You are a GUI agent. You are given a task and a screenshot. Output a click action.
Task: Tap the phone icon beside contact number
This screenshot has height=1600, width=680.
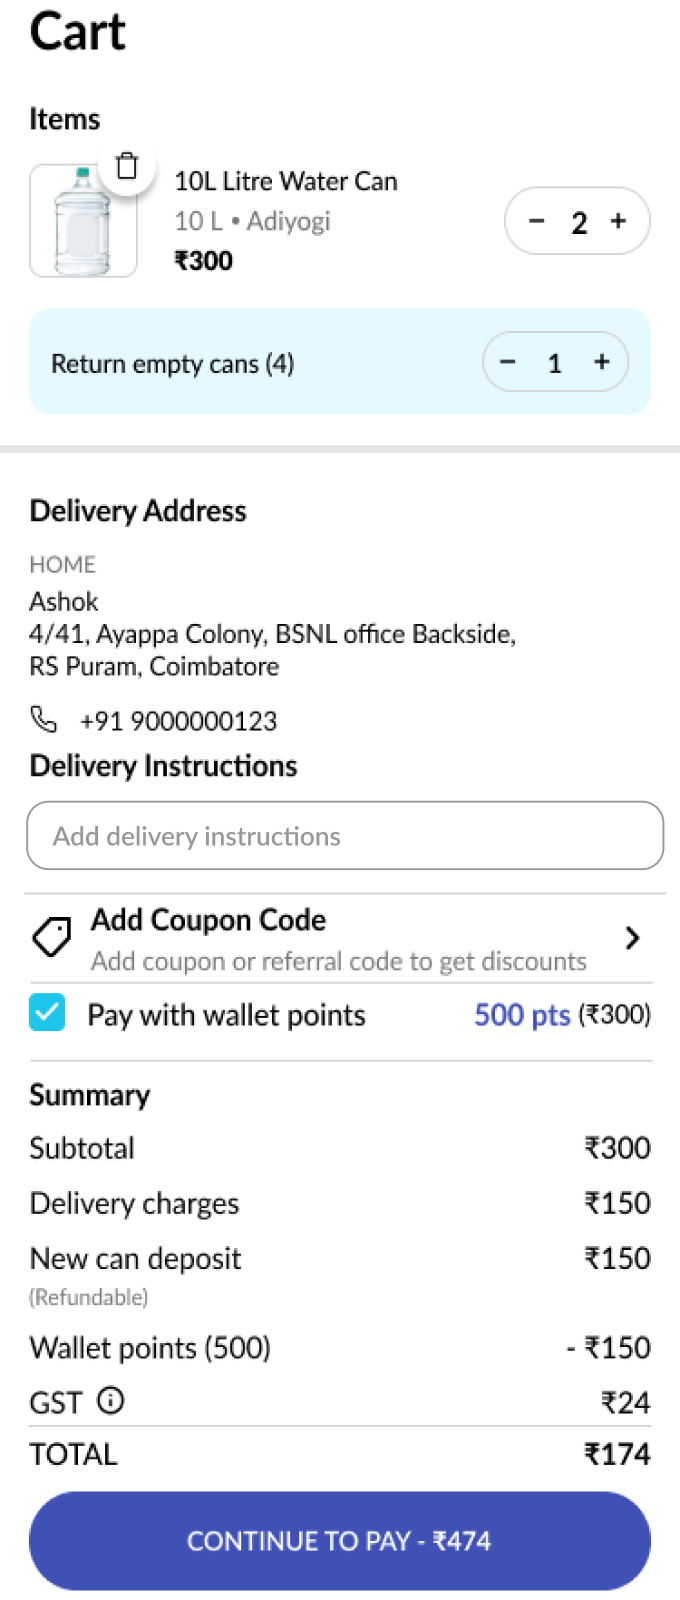click(x=43, y=719)
